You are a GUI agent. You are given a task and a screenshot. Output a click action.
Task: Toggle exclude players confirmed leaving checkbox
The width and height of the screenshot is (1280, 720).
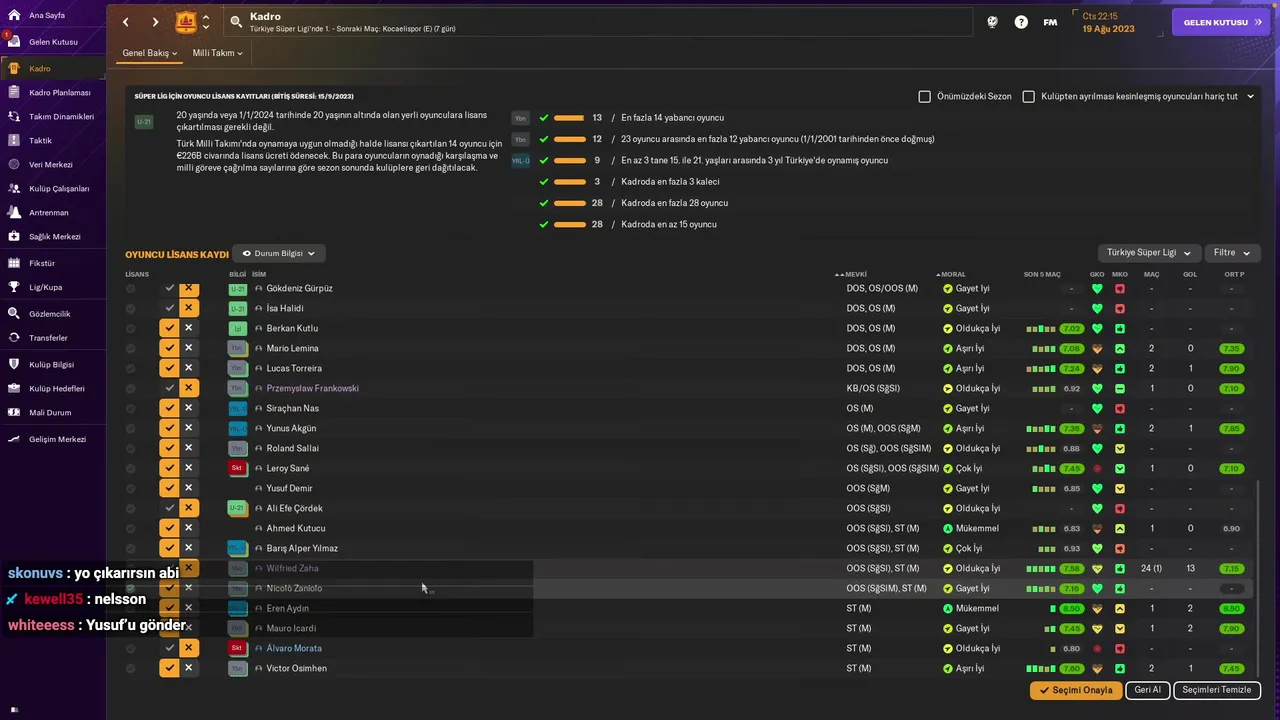coord(1028,97)
